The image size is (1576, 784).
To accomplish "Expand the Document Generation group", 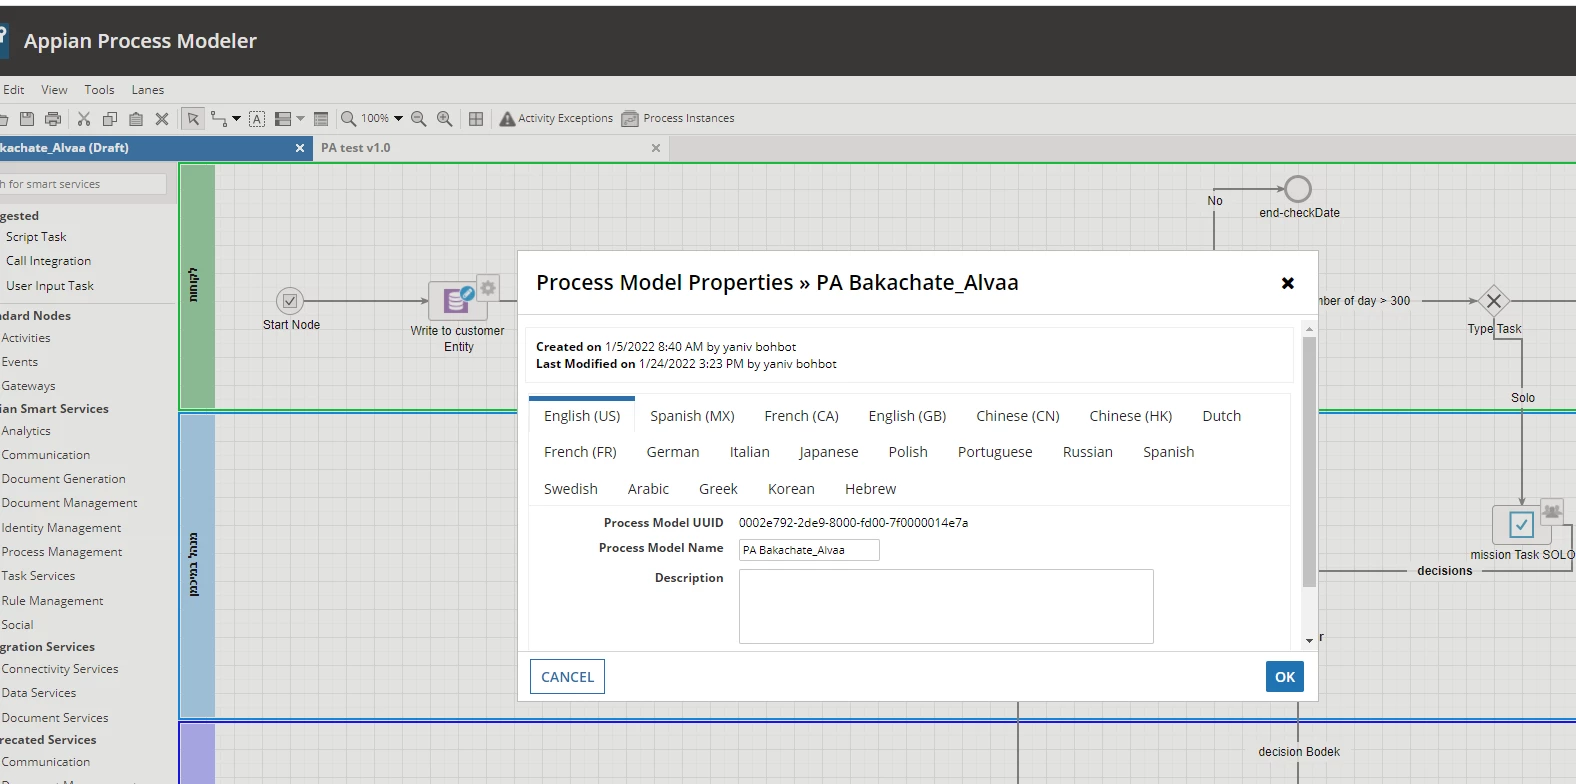I will [x=64, y=479].
